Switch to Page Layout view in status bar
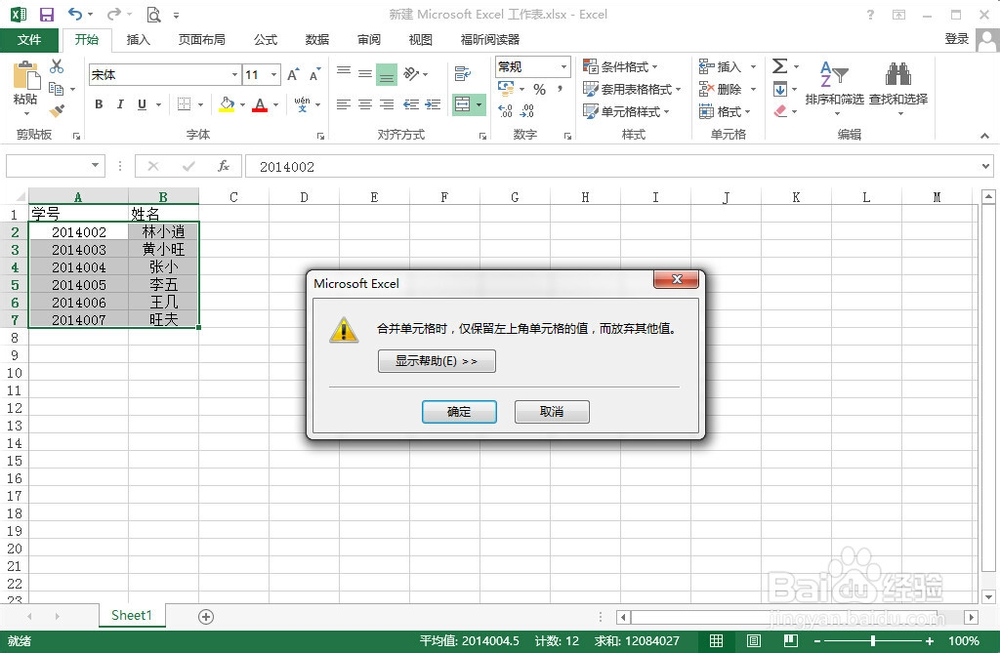 tap(753, 641)
